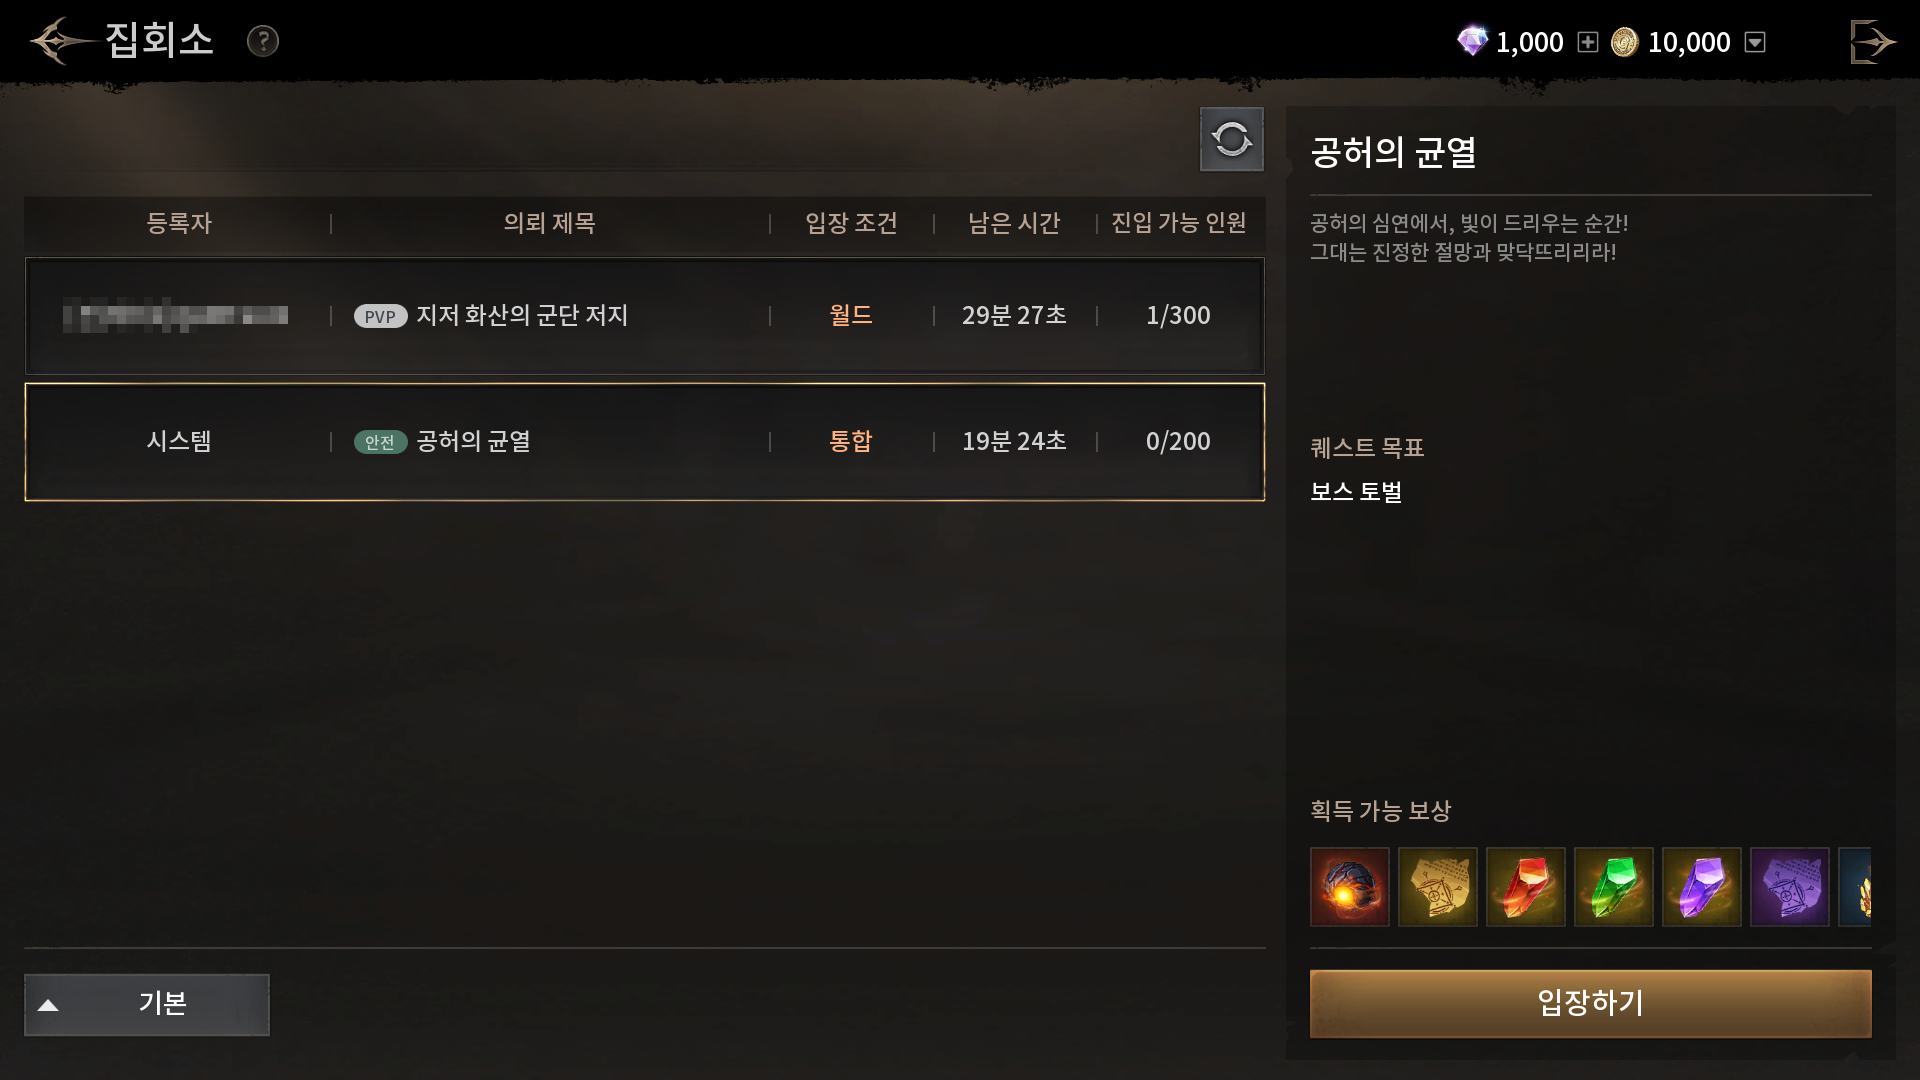This screenshot has width=1920, height=1080.
Task: Expand the gold currency dropdown arrow
Action: 1755,42
